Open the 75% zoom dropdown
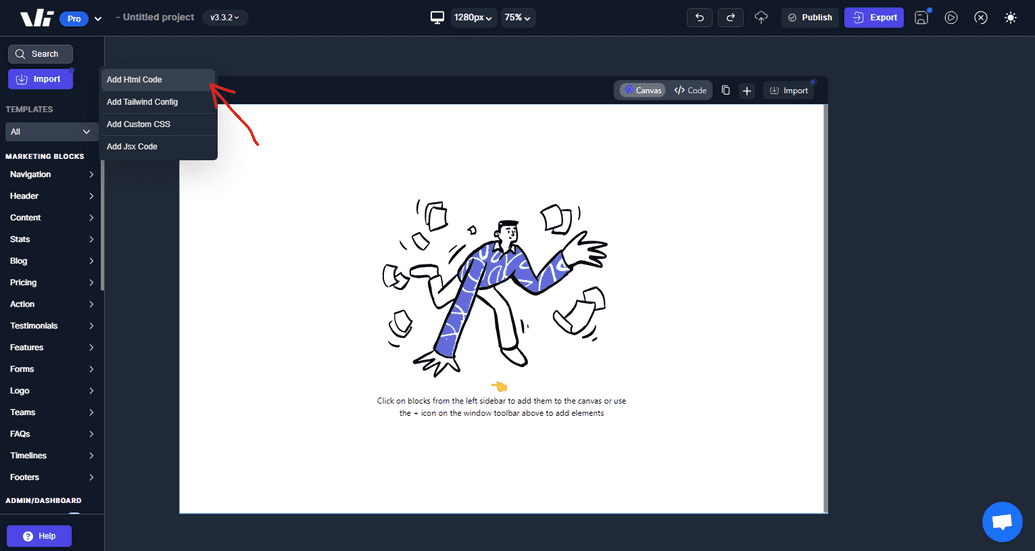The height and width of the screenshot is (551, 1035). tap(518, 18)
